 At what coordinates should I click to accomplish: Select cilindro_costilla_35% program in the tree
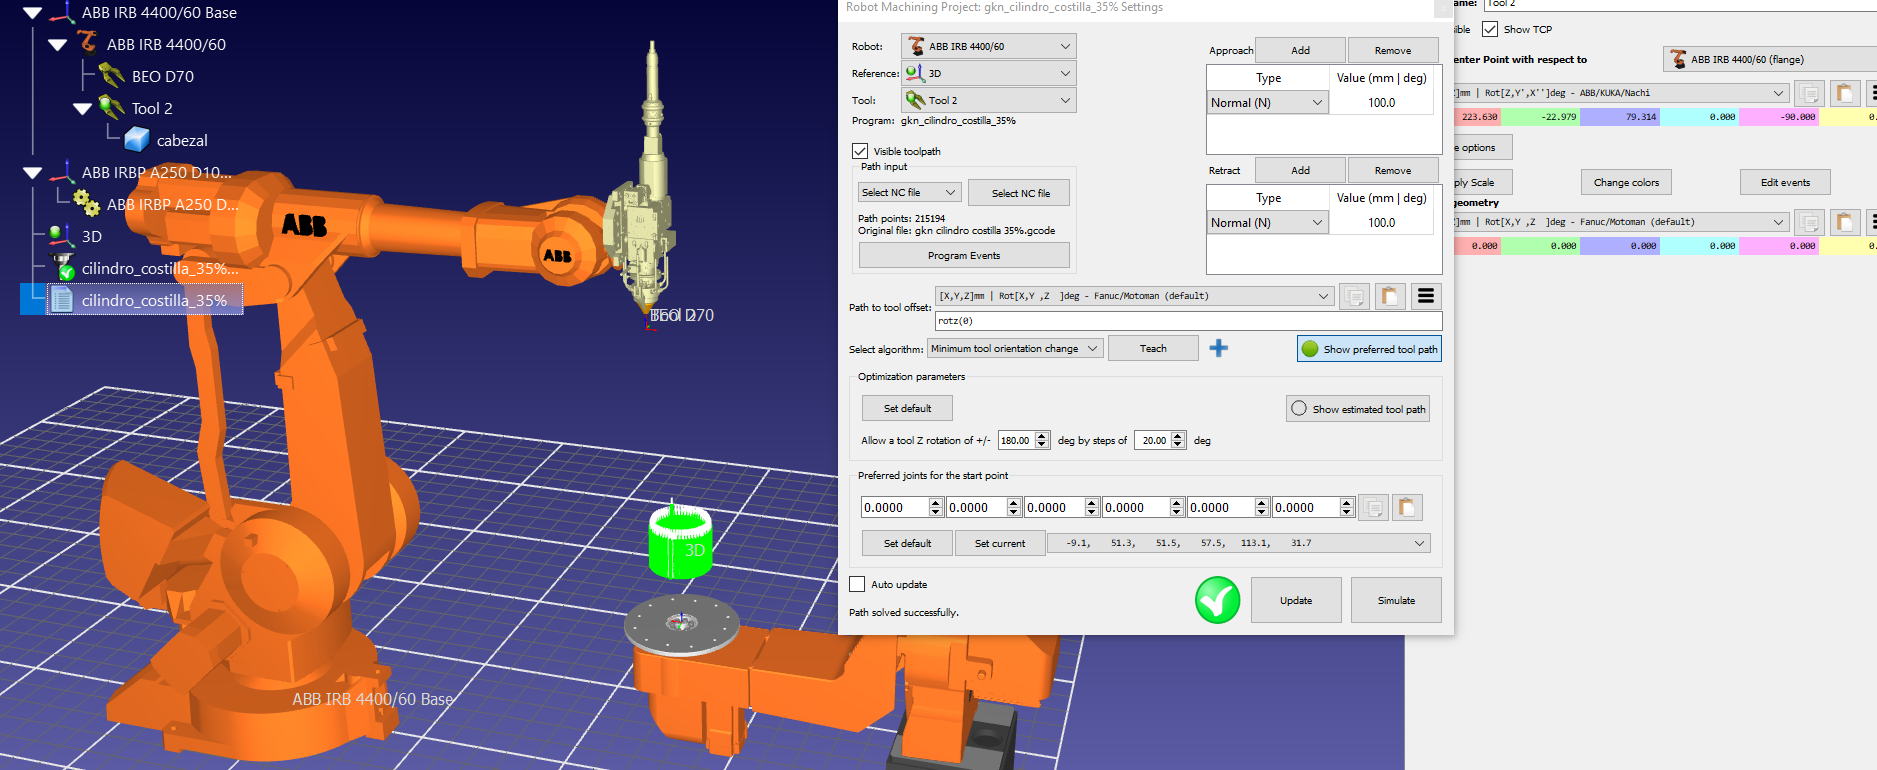point(154,300)
